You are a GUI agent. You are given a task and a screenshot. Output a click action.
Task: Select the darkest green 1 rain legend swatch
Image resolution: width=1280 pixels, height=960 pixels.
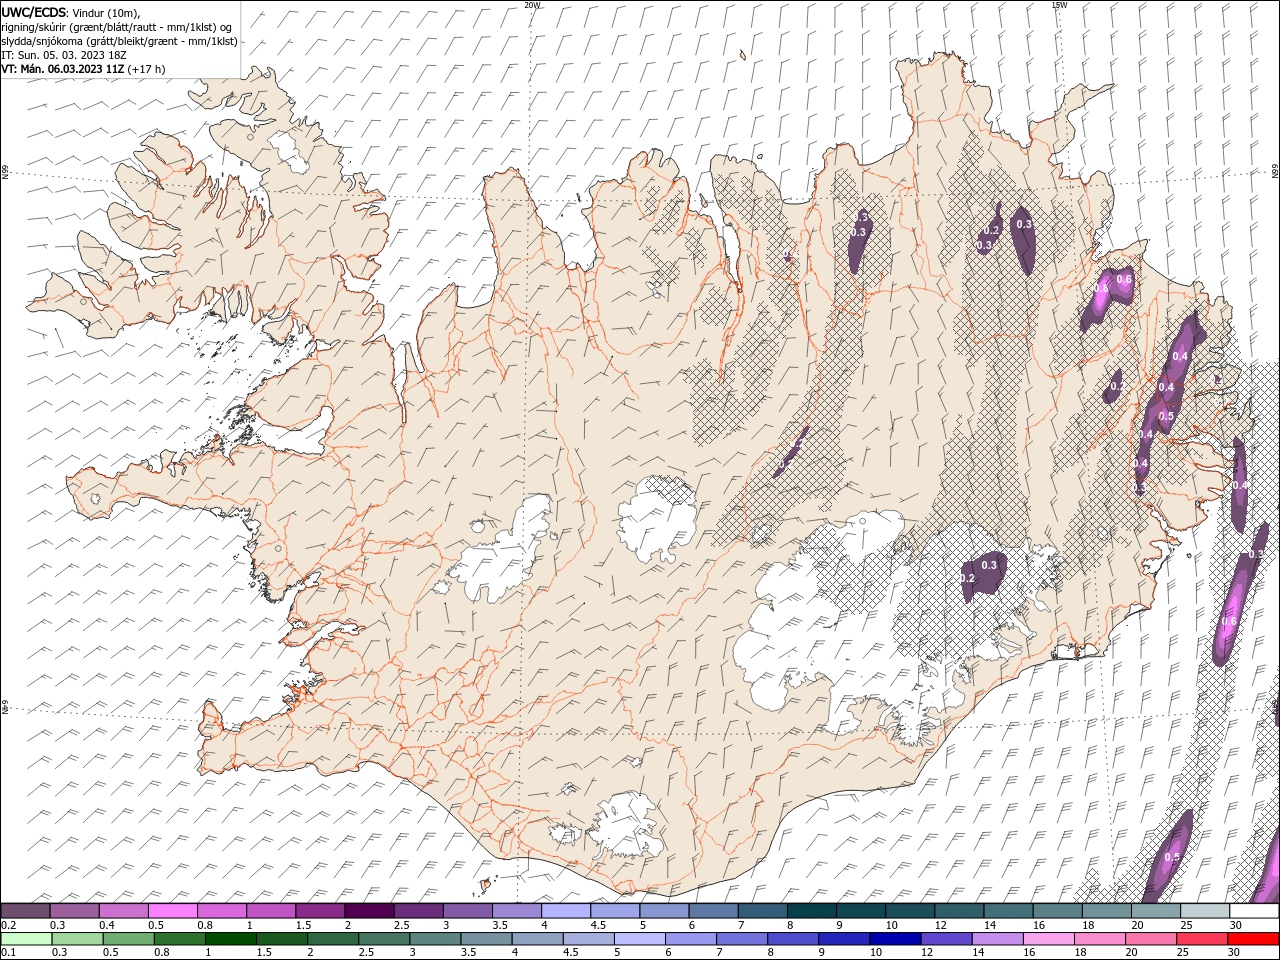tap(231, 938)
